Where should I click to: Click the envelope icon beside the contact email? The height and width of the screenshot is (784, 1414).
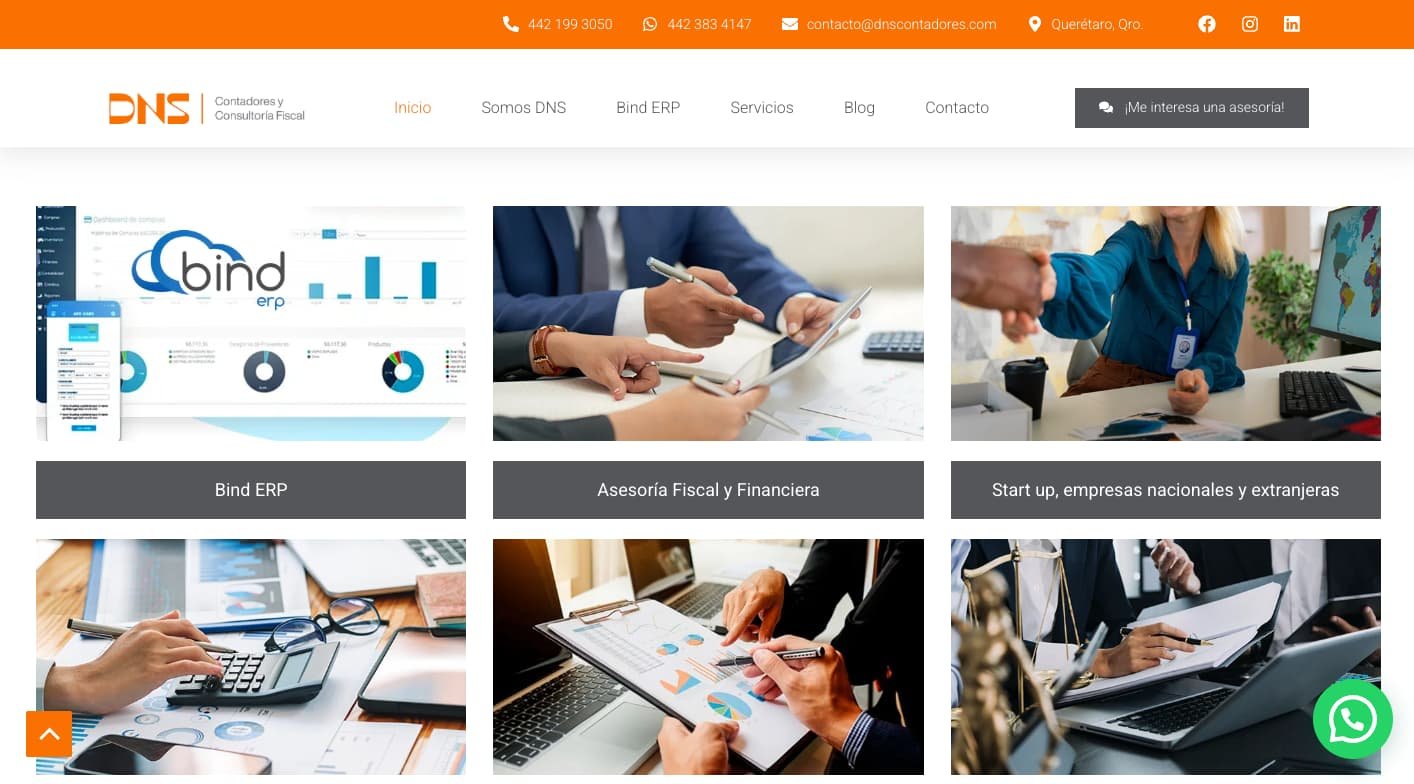(x=790, y=24)
